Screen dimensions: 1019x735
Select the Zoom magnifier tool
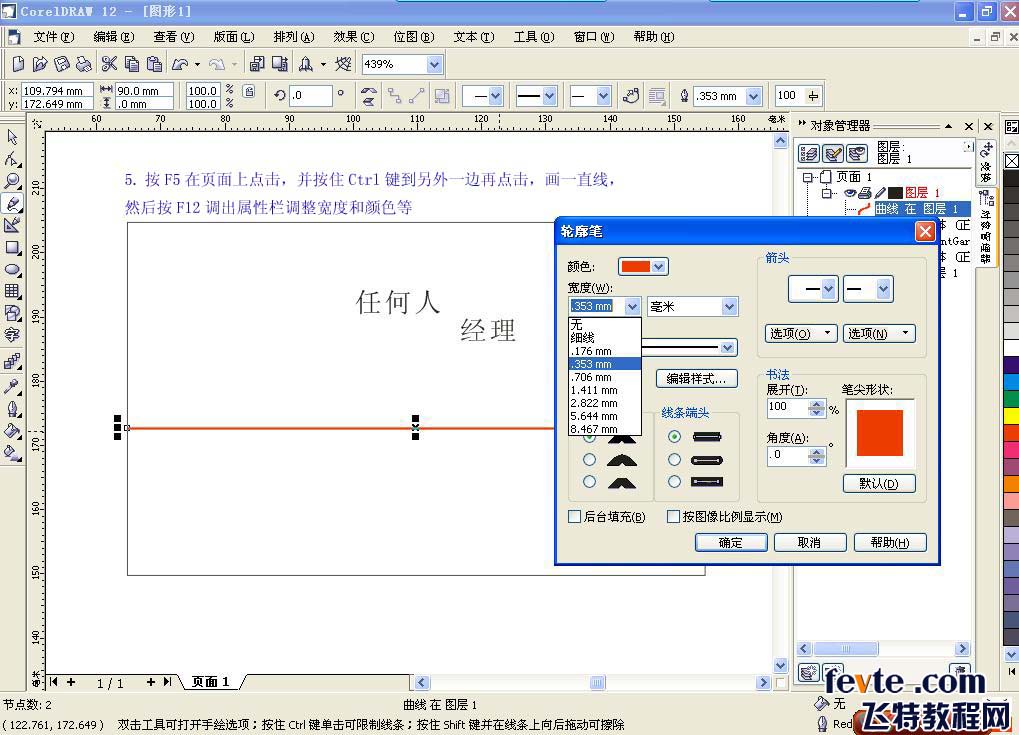(x=12, y=181)
